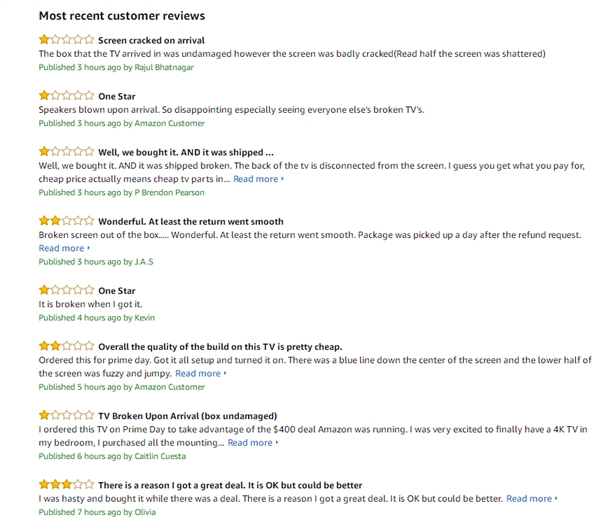Click star rating on Kevin's 'One Star' review
Screen dimensions: 600x526
pos(66,291)
